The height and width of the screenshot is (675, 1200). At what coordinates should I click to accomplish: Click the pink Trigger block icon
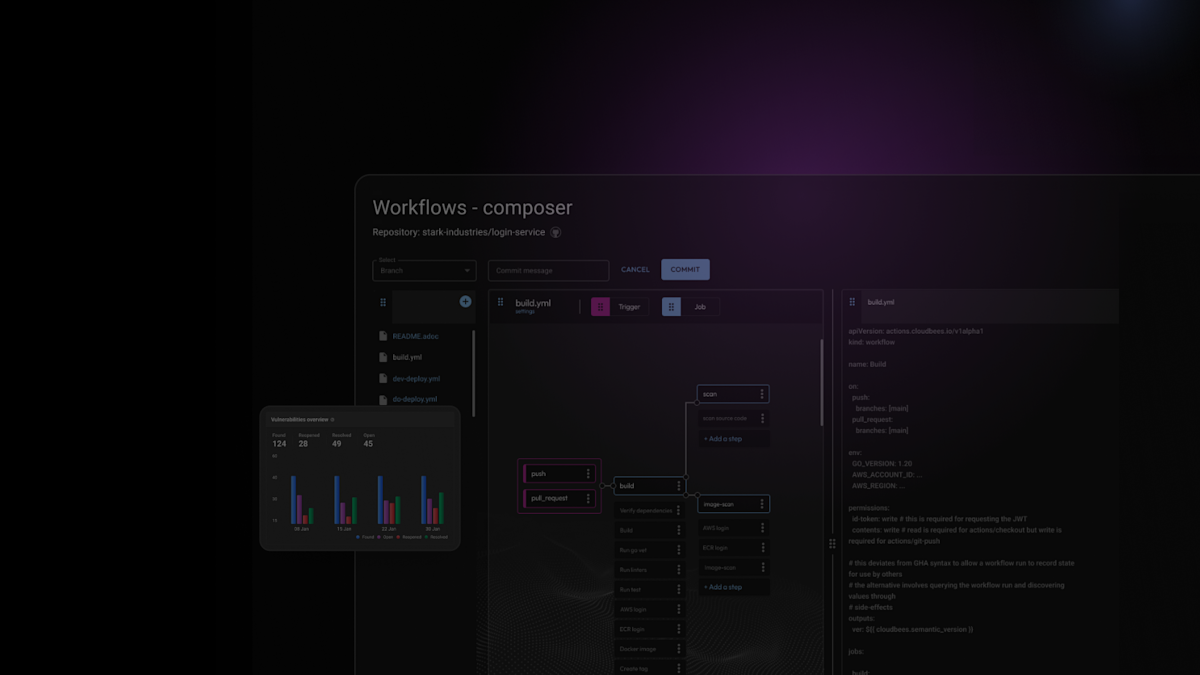tap(600, 307)
